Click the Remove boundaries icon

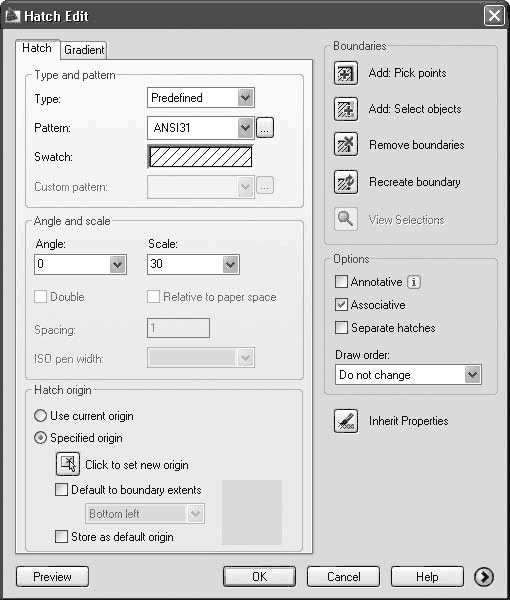point(346,145)
